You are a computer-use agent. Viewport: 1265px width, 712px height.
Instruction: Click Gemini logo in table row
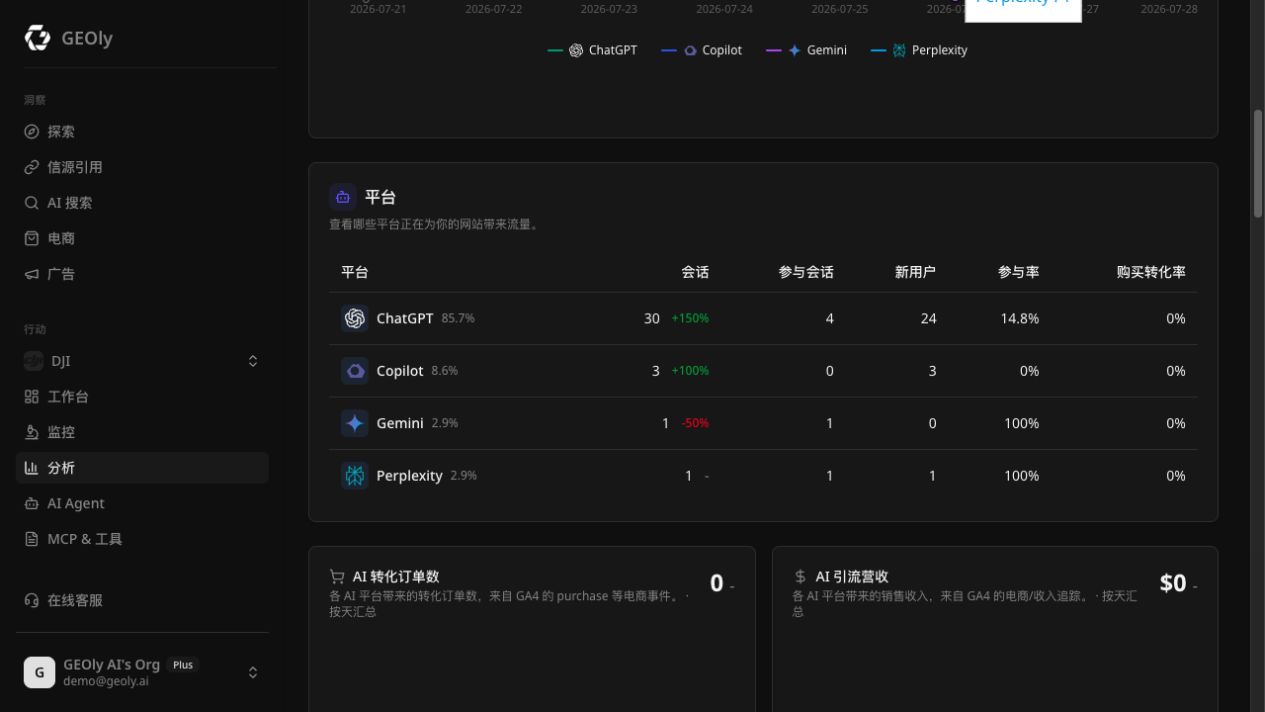point(354,423)
